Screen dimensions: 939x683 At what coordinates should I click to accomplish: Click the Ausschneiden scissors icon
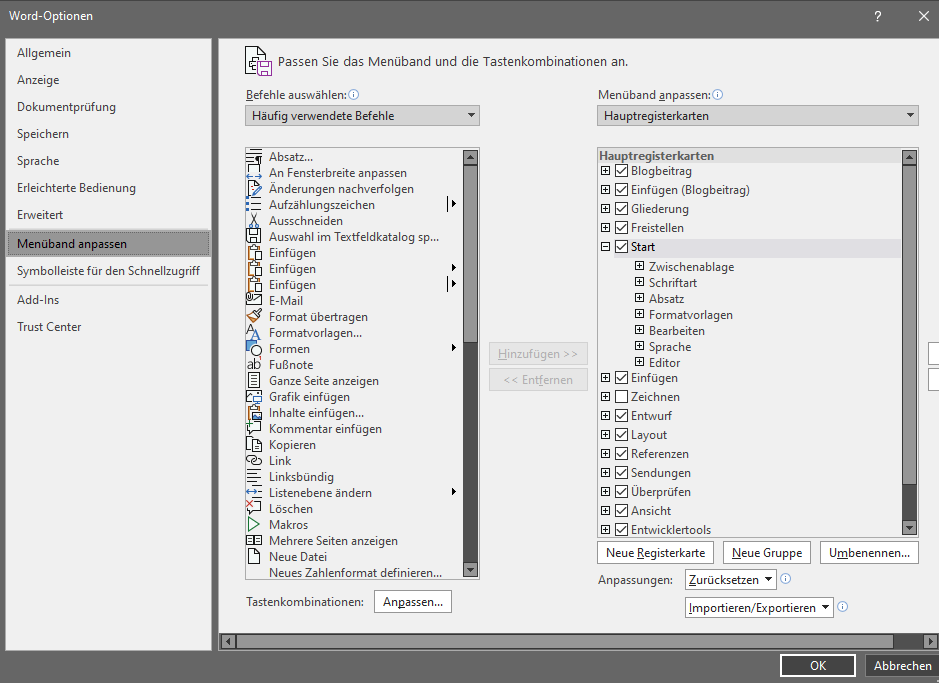pyautogui.click(x=254, y=221)
